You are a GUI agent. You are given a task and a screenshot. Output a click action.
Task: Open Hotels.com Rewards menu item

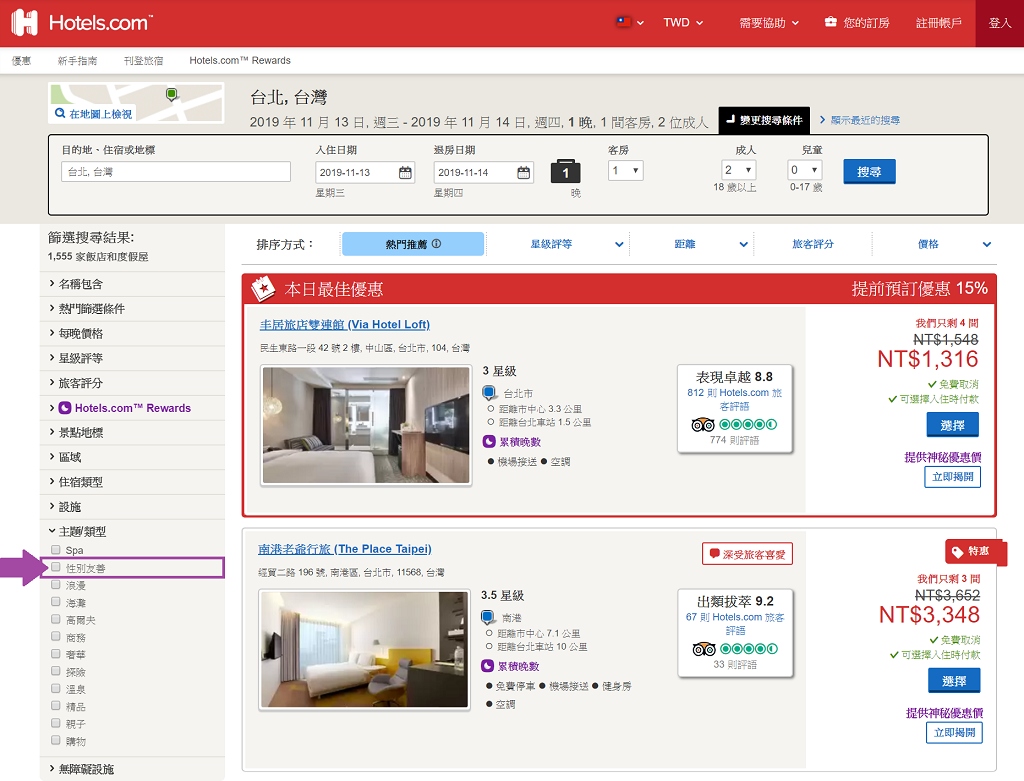click(x=240, y=60)
